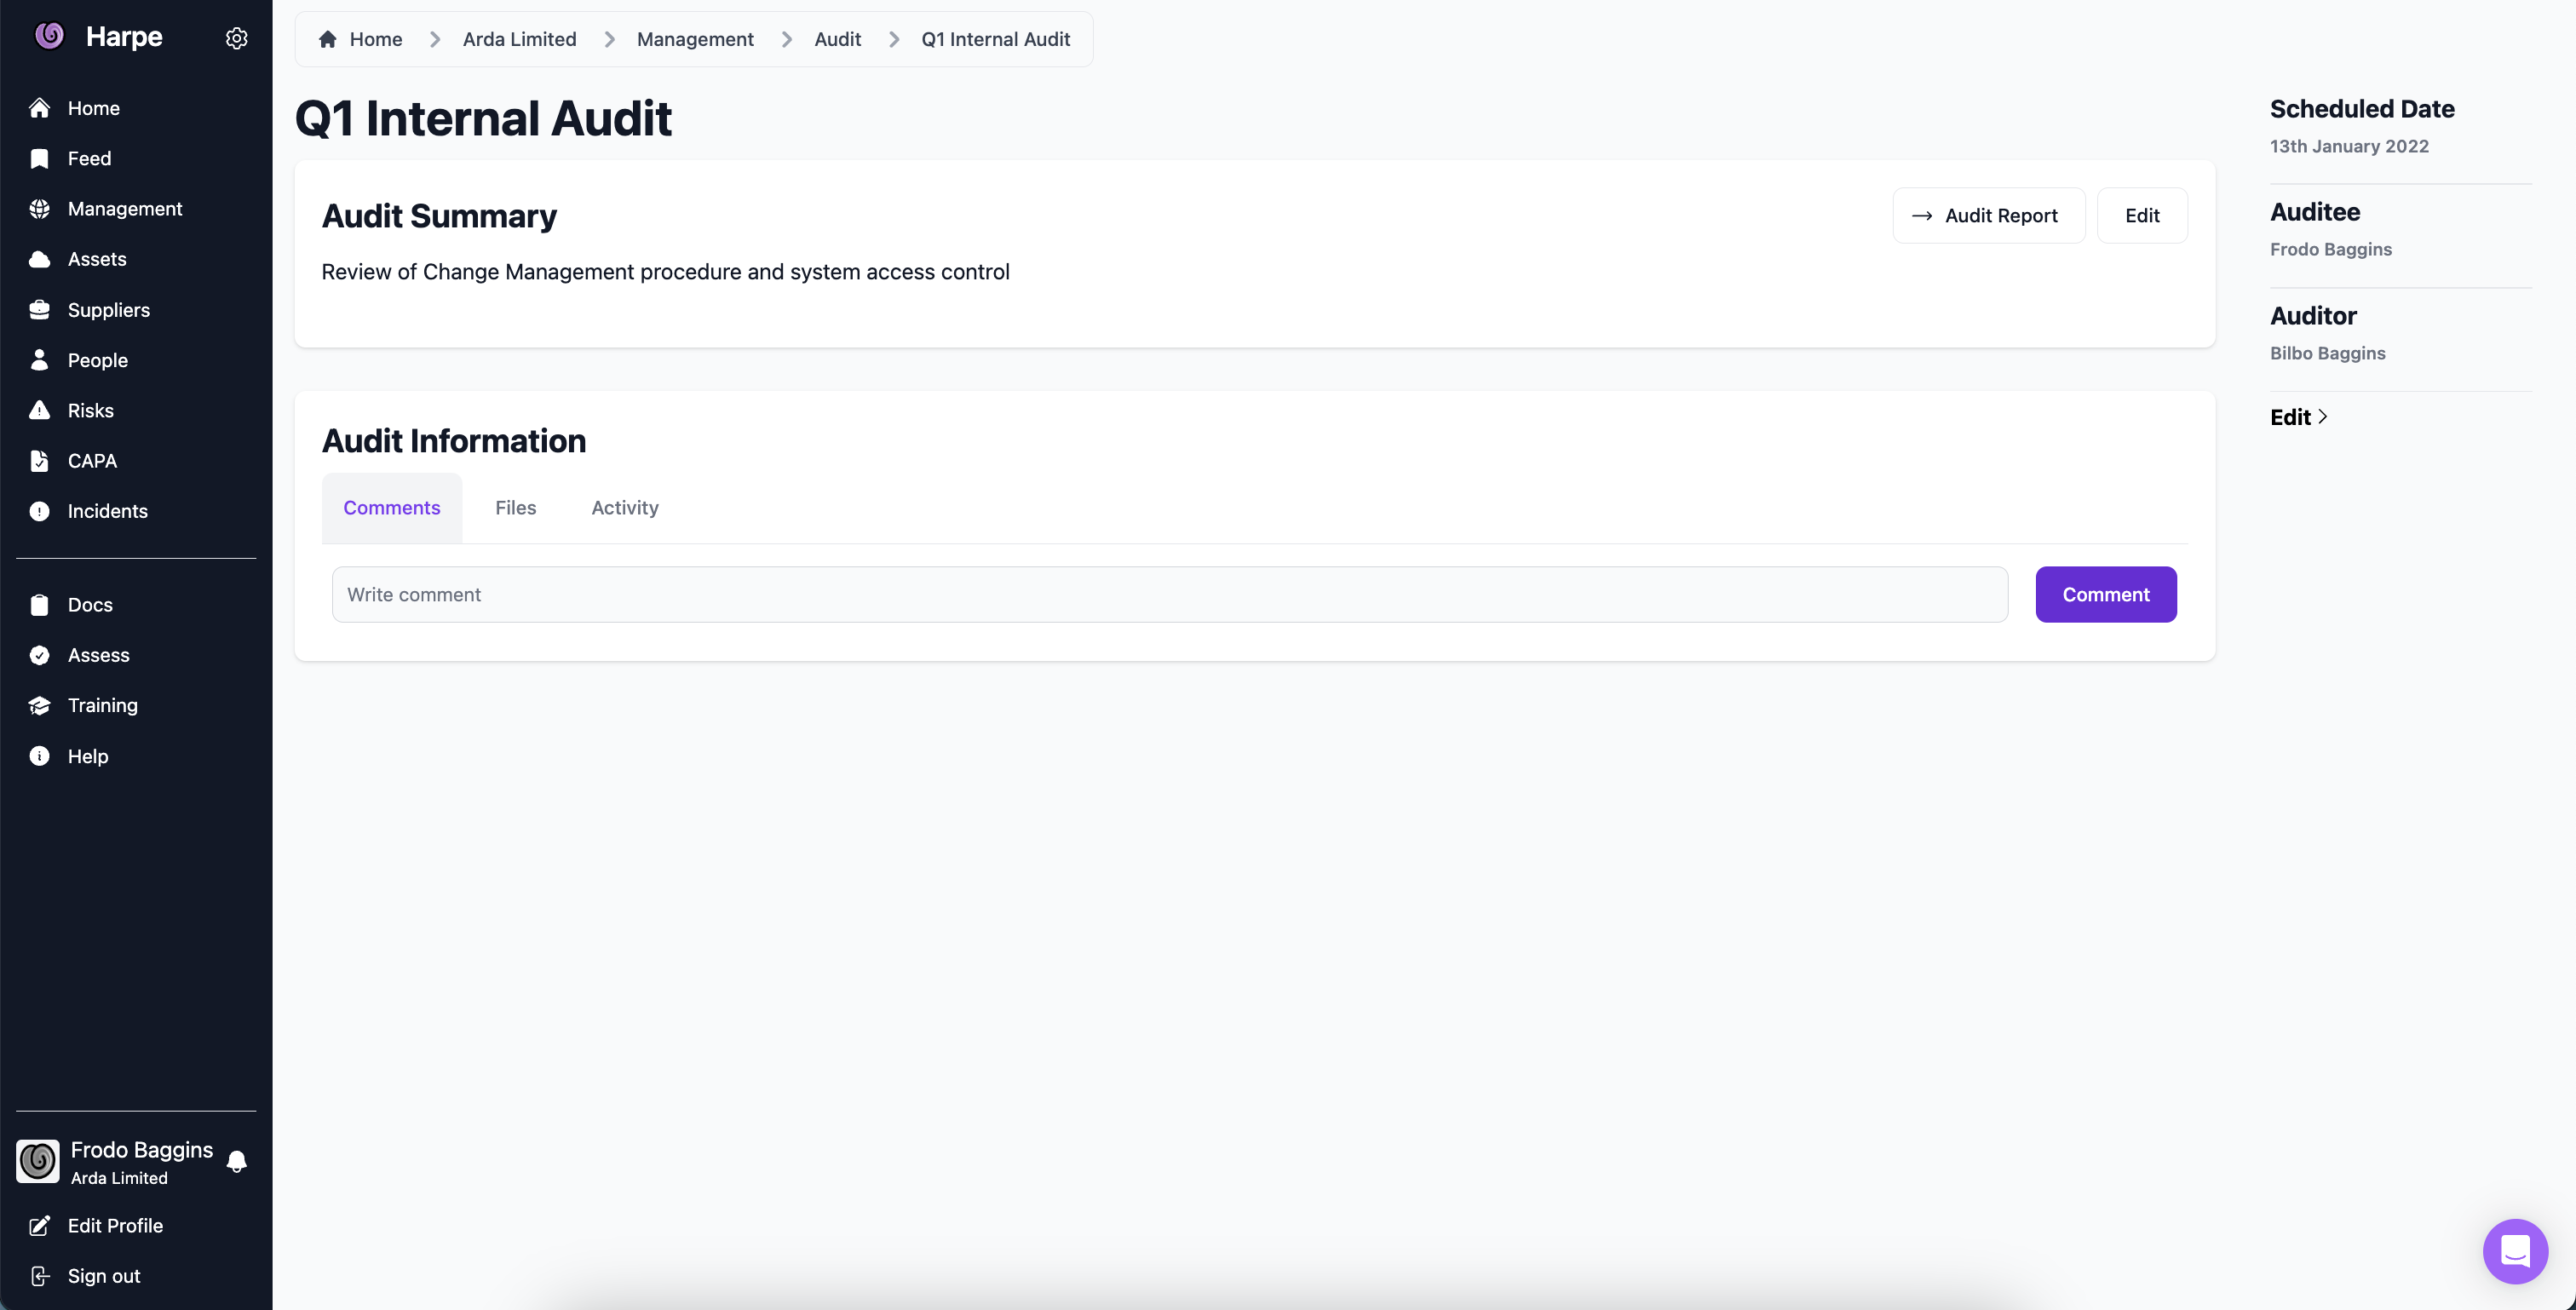Click the Assess checkmark icon
Image resolution: width=2576 pixels, height=1310 pixels.
(x=39, y=655)
